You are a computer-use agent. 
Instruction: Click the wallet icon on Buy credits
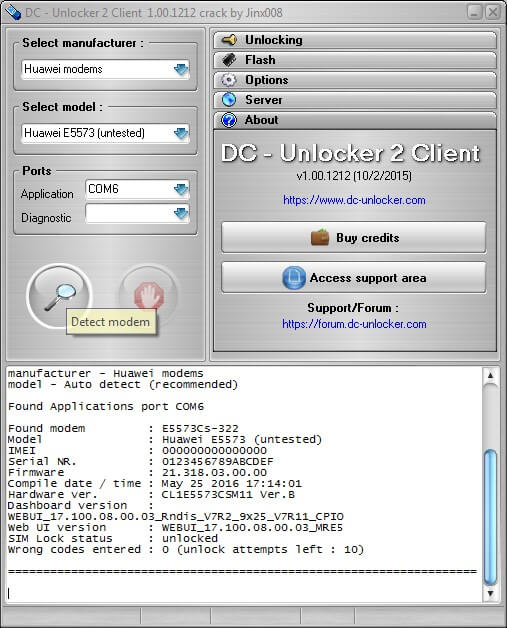click(x=320, y=237)
